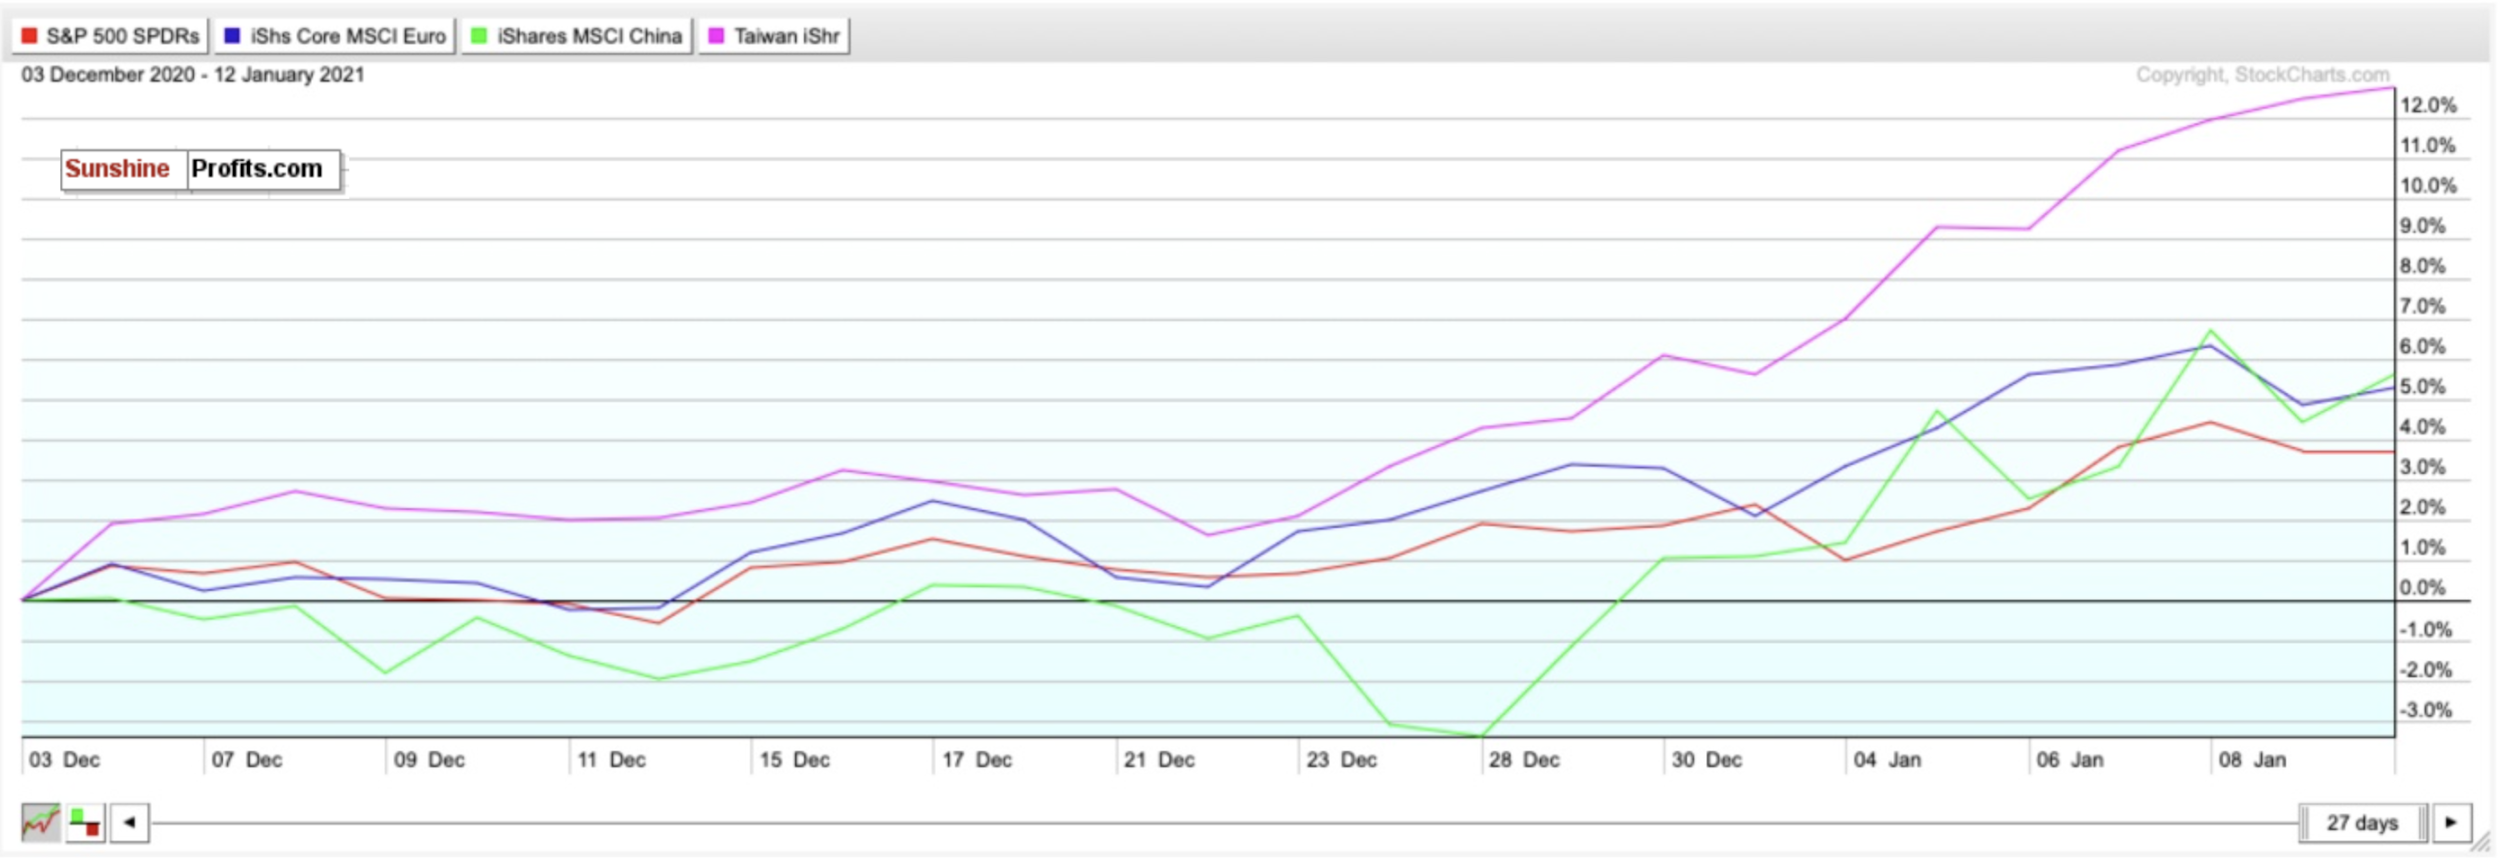
Task: Select the line chart mode icon
Action: (40, 823)
